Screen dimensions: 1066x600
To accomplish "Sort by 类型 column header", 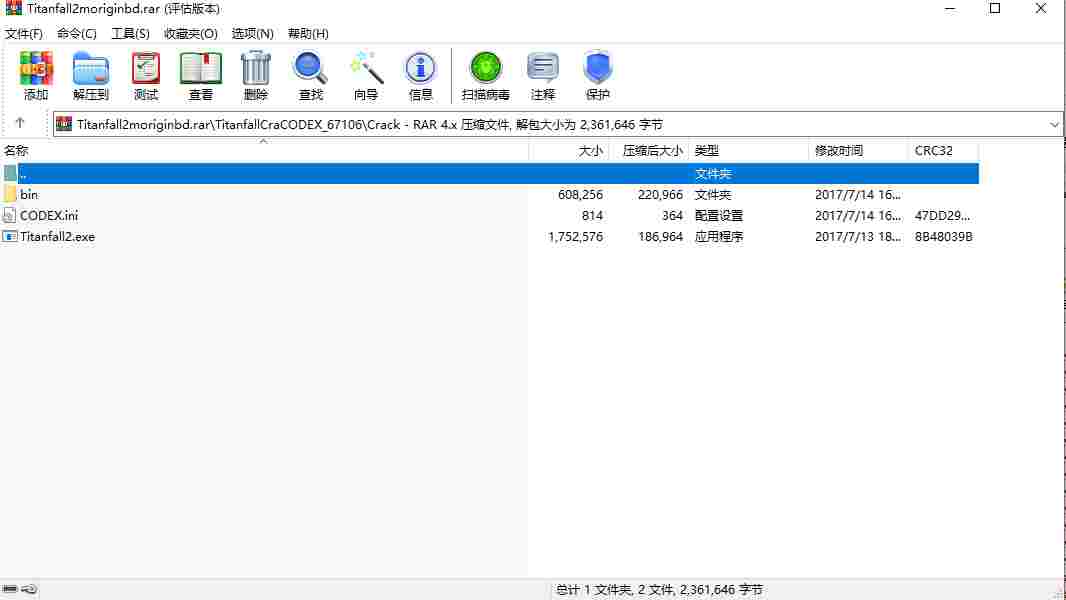I will (707, 151).
